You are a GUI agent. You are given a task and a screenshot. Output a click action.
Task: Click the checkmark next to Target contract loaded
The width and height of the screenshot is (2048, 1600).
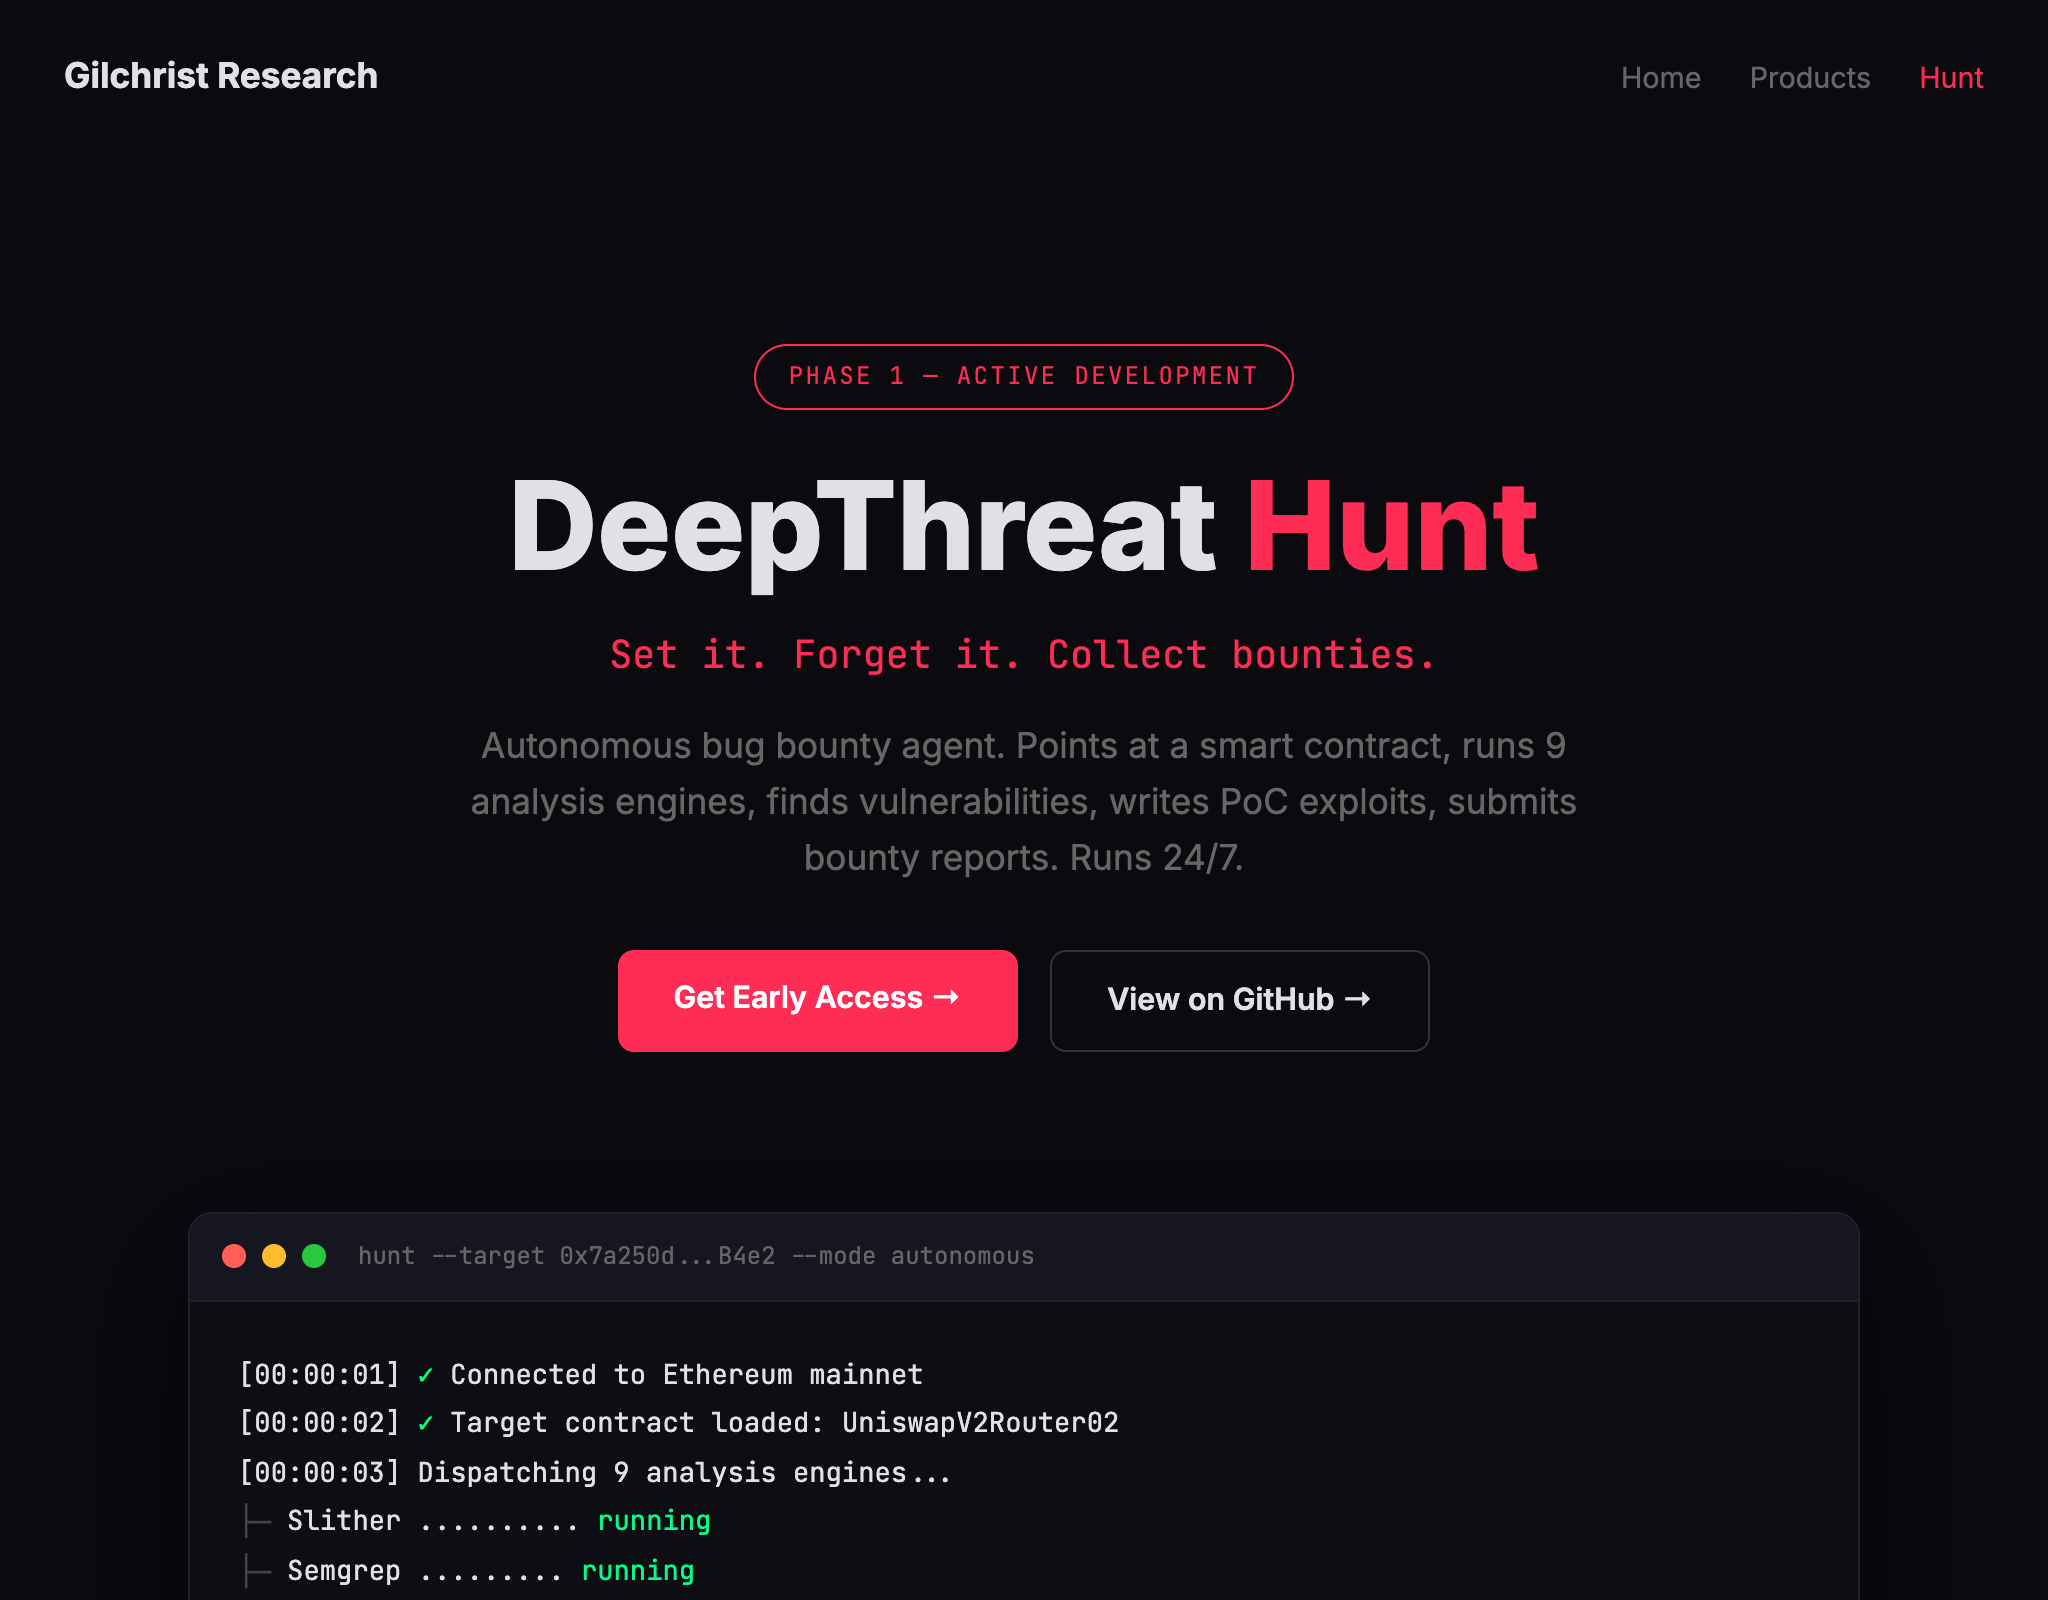pyautogui.click(x=425, y=1424)
